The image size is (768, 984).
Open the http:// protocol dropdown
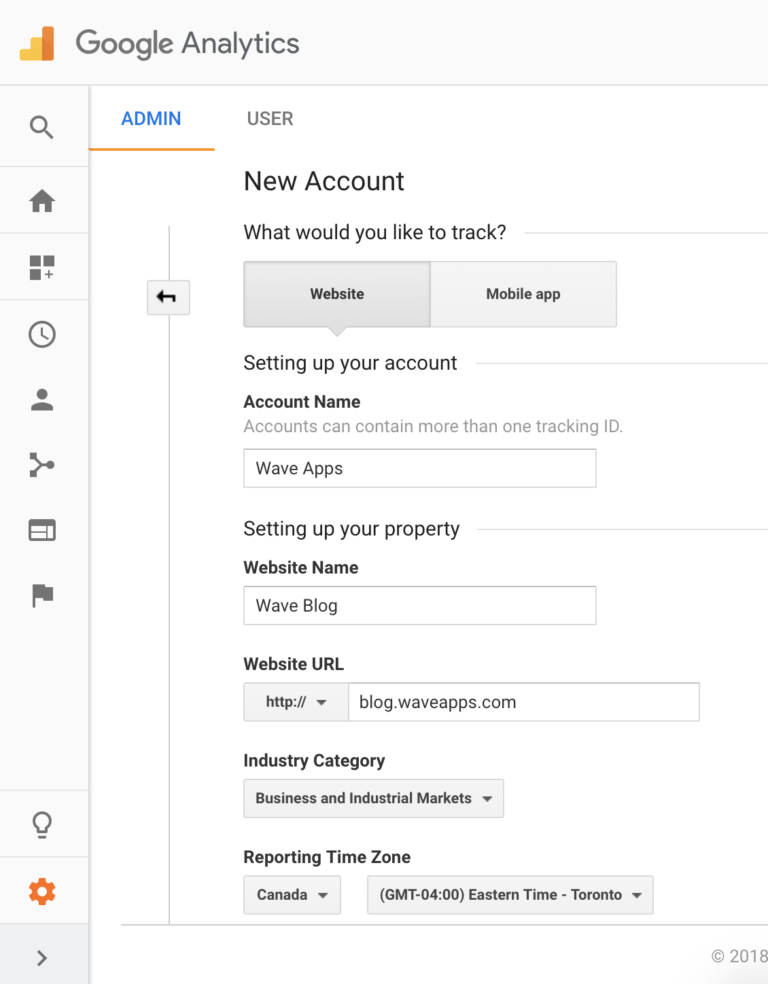click(x=296, y=702)
